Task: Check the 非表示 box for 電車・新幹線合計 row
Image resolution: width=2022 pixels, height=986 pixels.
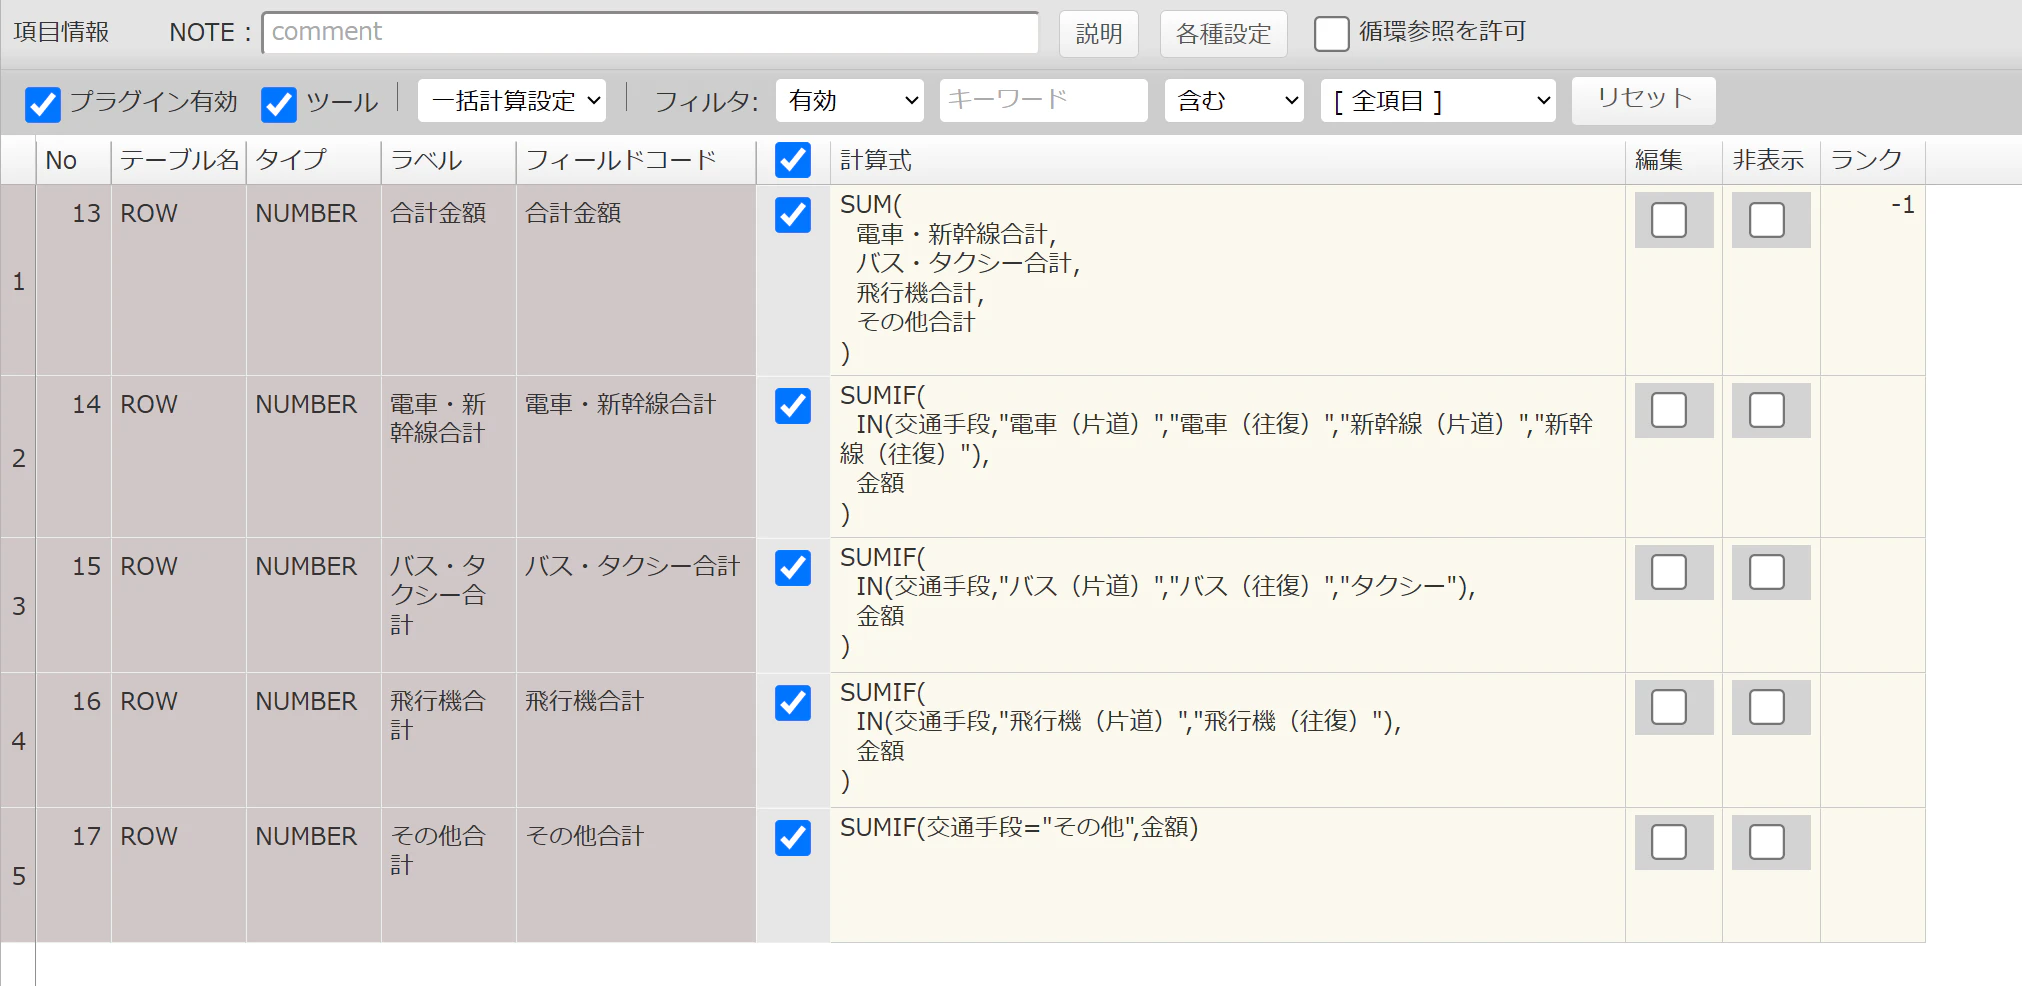Action: [x=1767, y=410]
